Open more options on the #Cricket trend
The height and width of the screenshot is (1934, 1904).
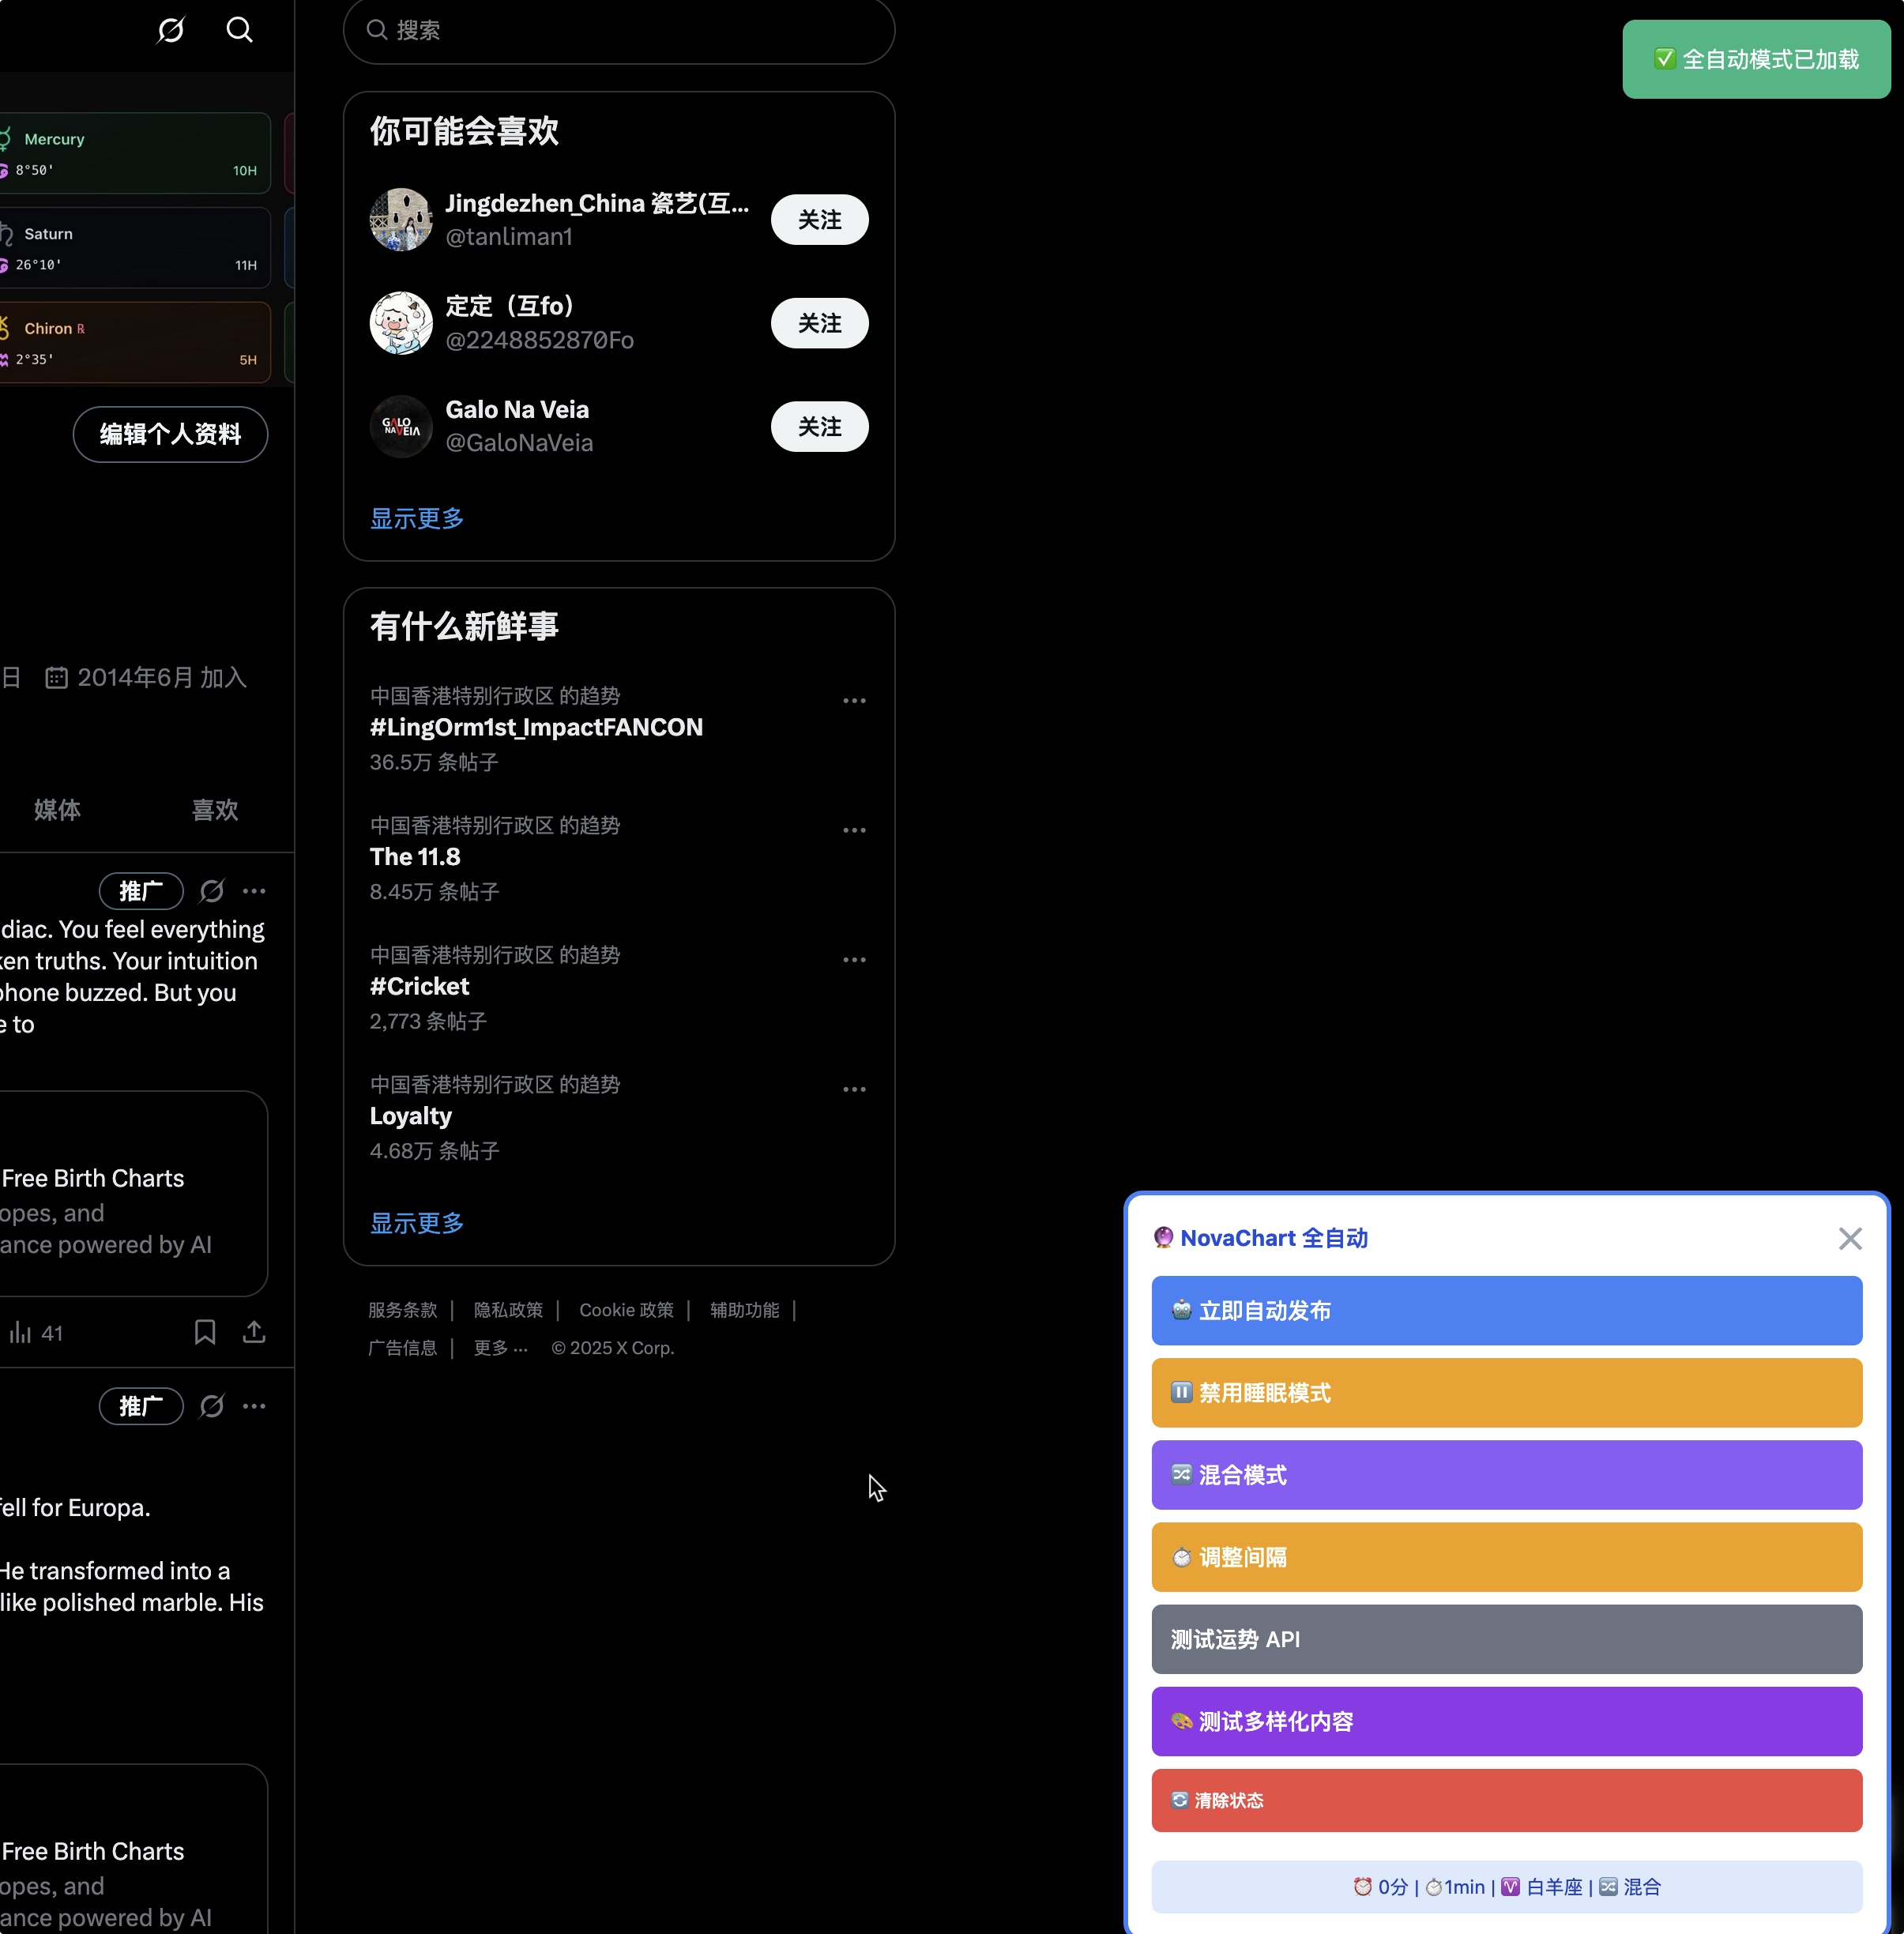(853, 959)
